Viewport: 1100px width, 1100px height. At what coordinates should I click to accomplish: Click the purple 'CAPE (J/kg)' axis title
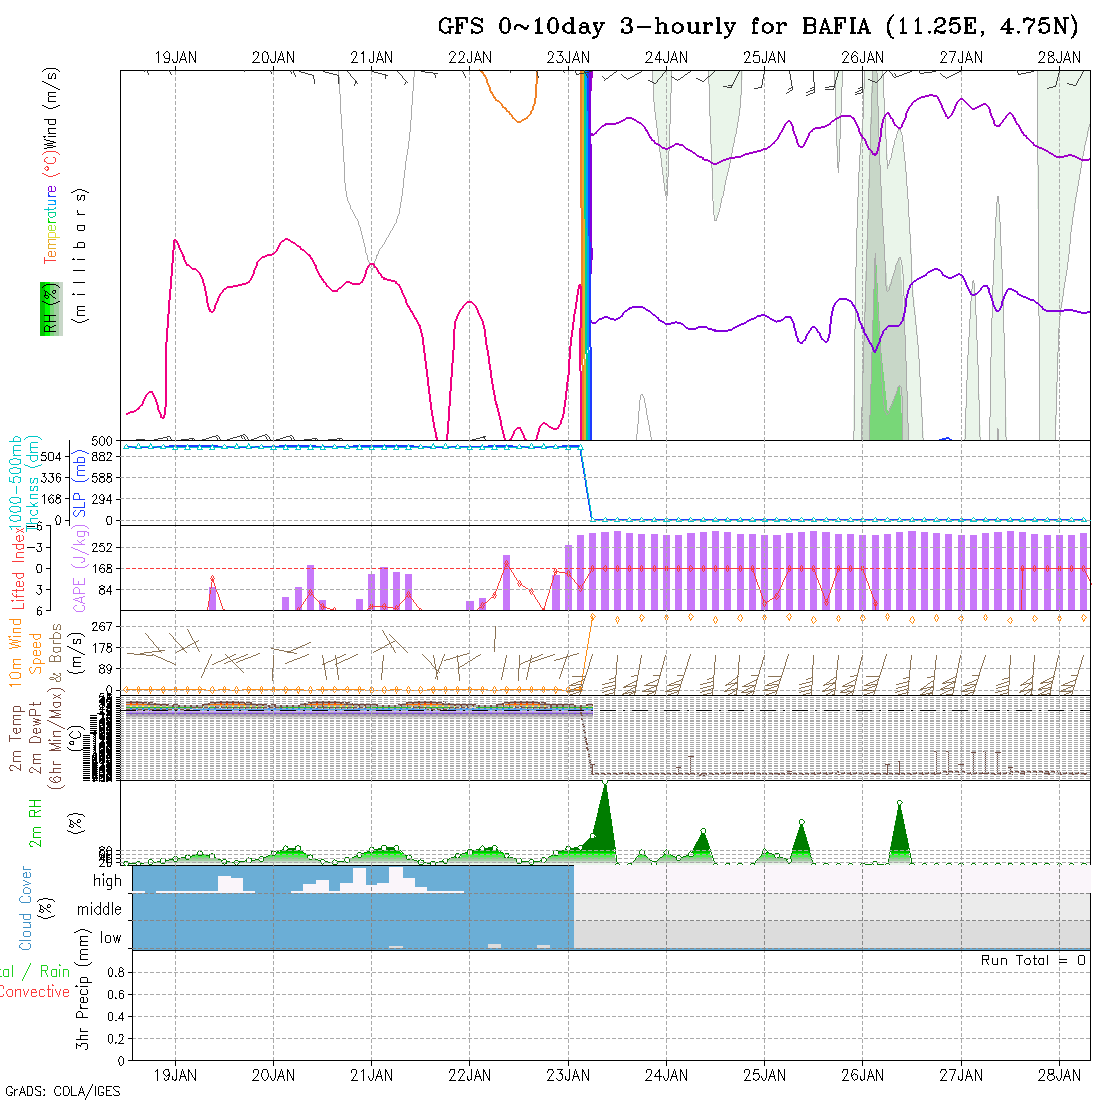point(80,569)
